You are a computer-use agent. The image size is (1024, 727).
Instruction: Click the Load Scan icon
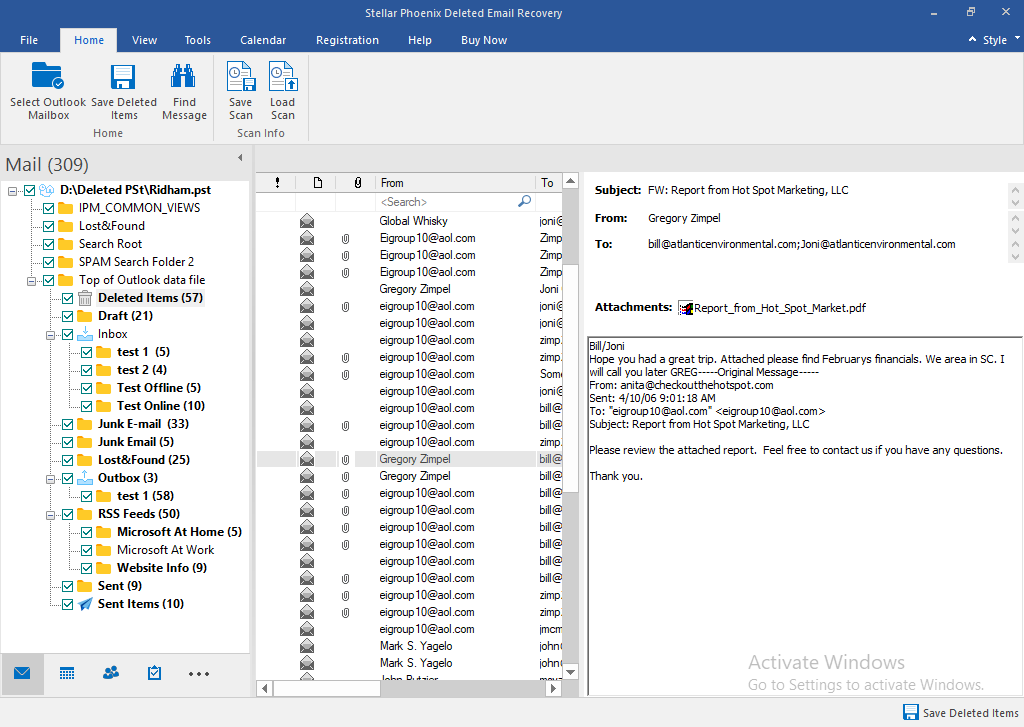pyautogui.click(x=282, y=79)
